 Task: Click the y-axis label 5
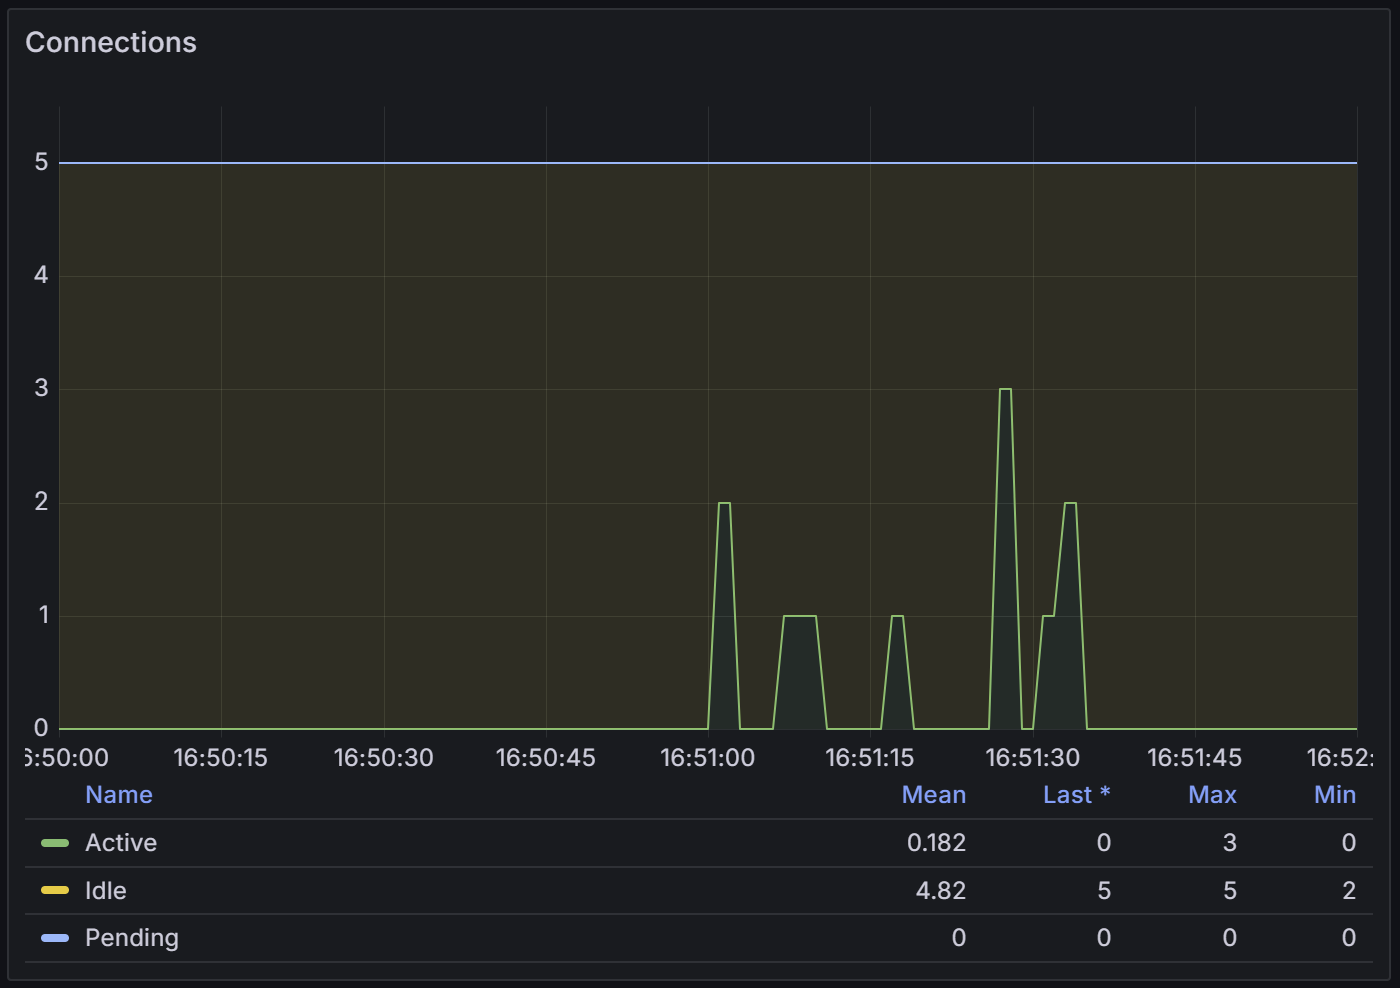click(41, 162)
